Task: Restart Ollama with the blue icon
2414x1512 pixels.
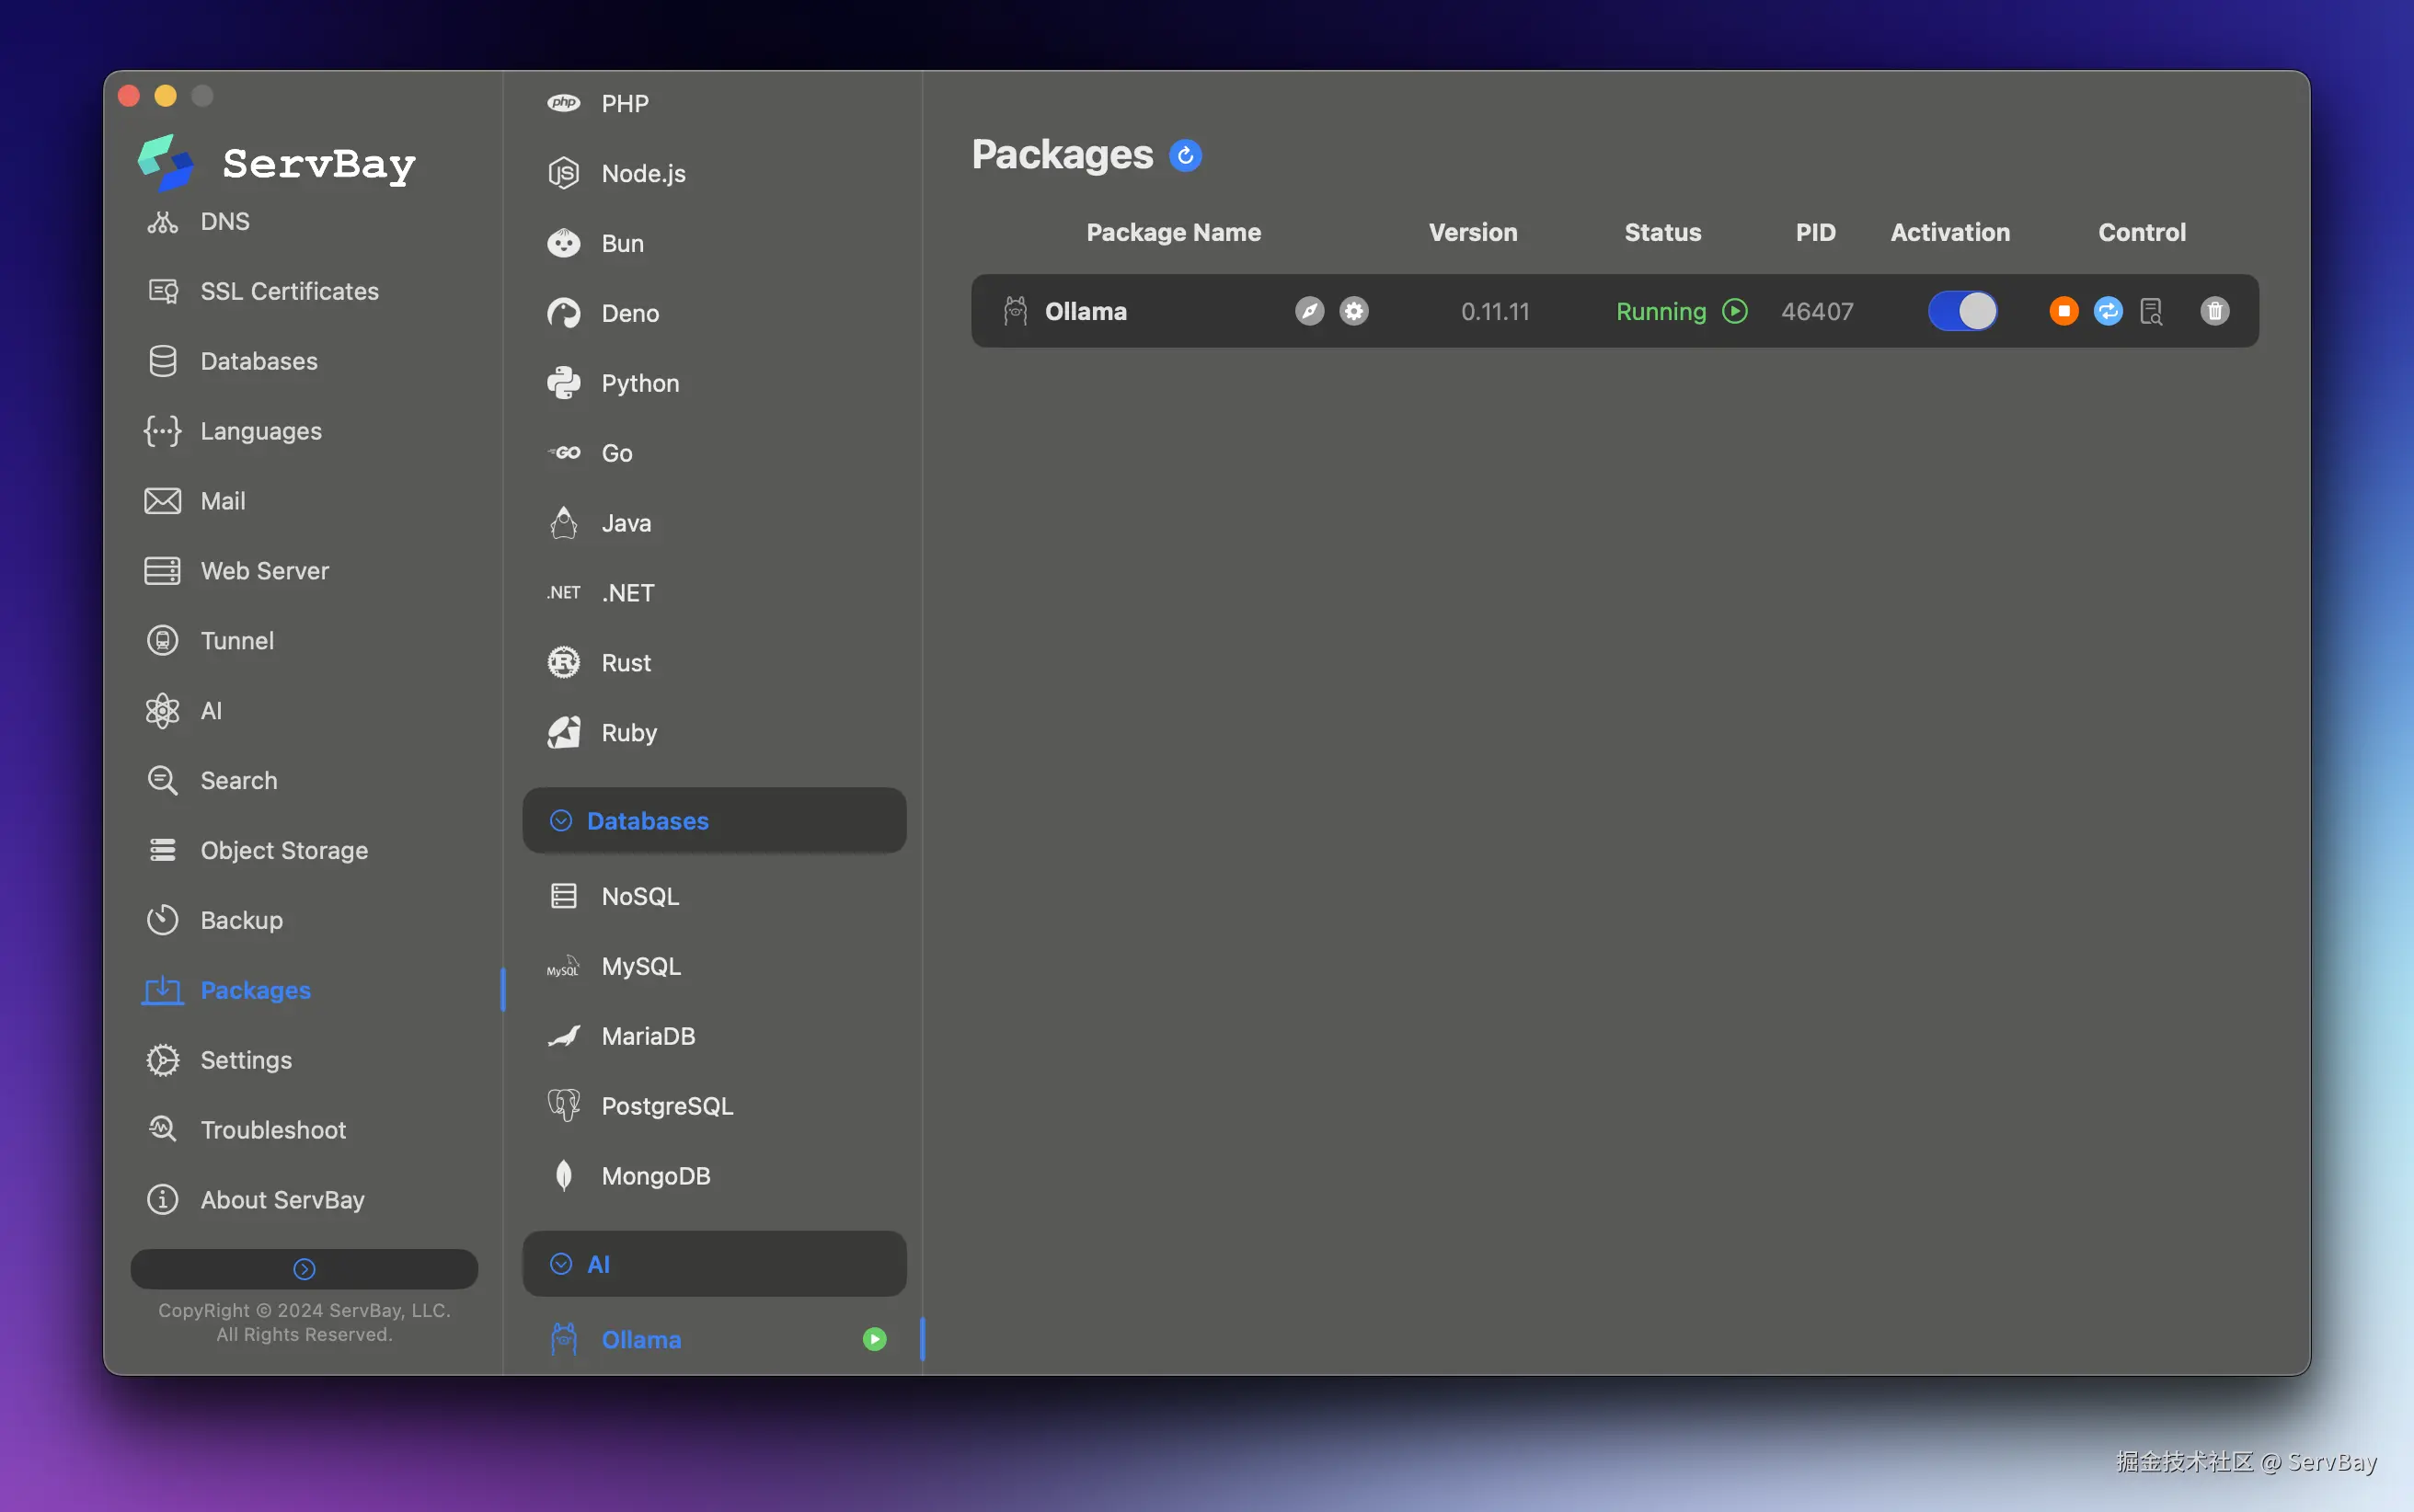Action: tap(2107, 311)
